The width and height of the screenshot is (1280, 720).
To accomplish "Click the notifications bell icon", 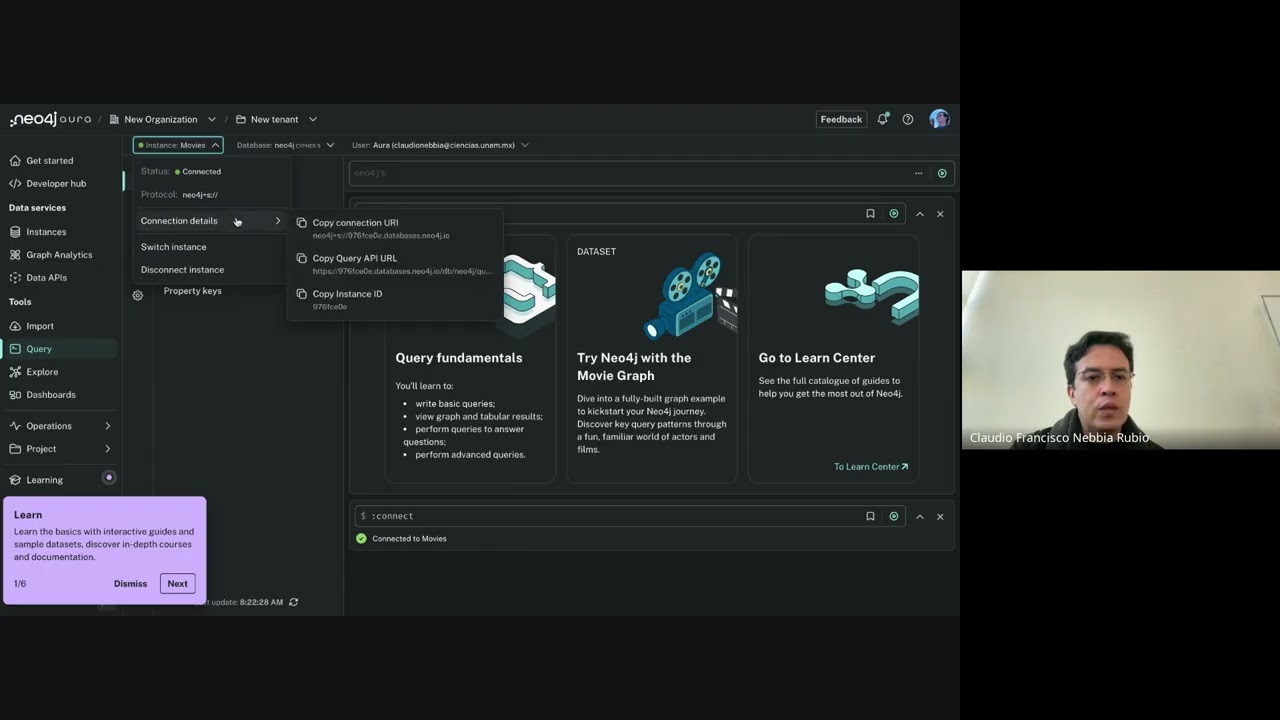I will 883,119.
